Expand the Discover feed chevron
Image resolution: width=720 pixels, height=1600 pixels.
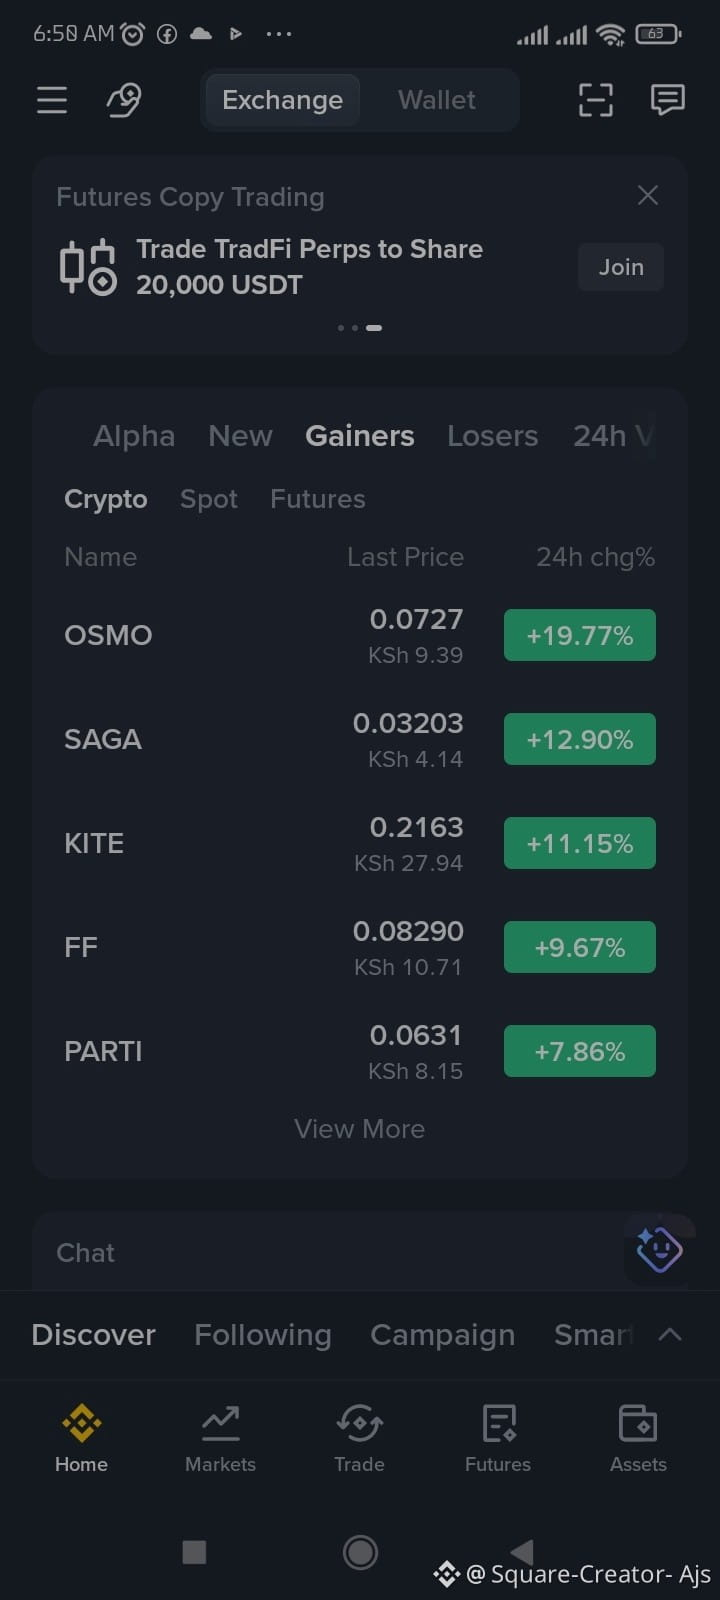(670, 1334)
